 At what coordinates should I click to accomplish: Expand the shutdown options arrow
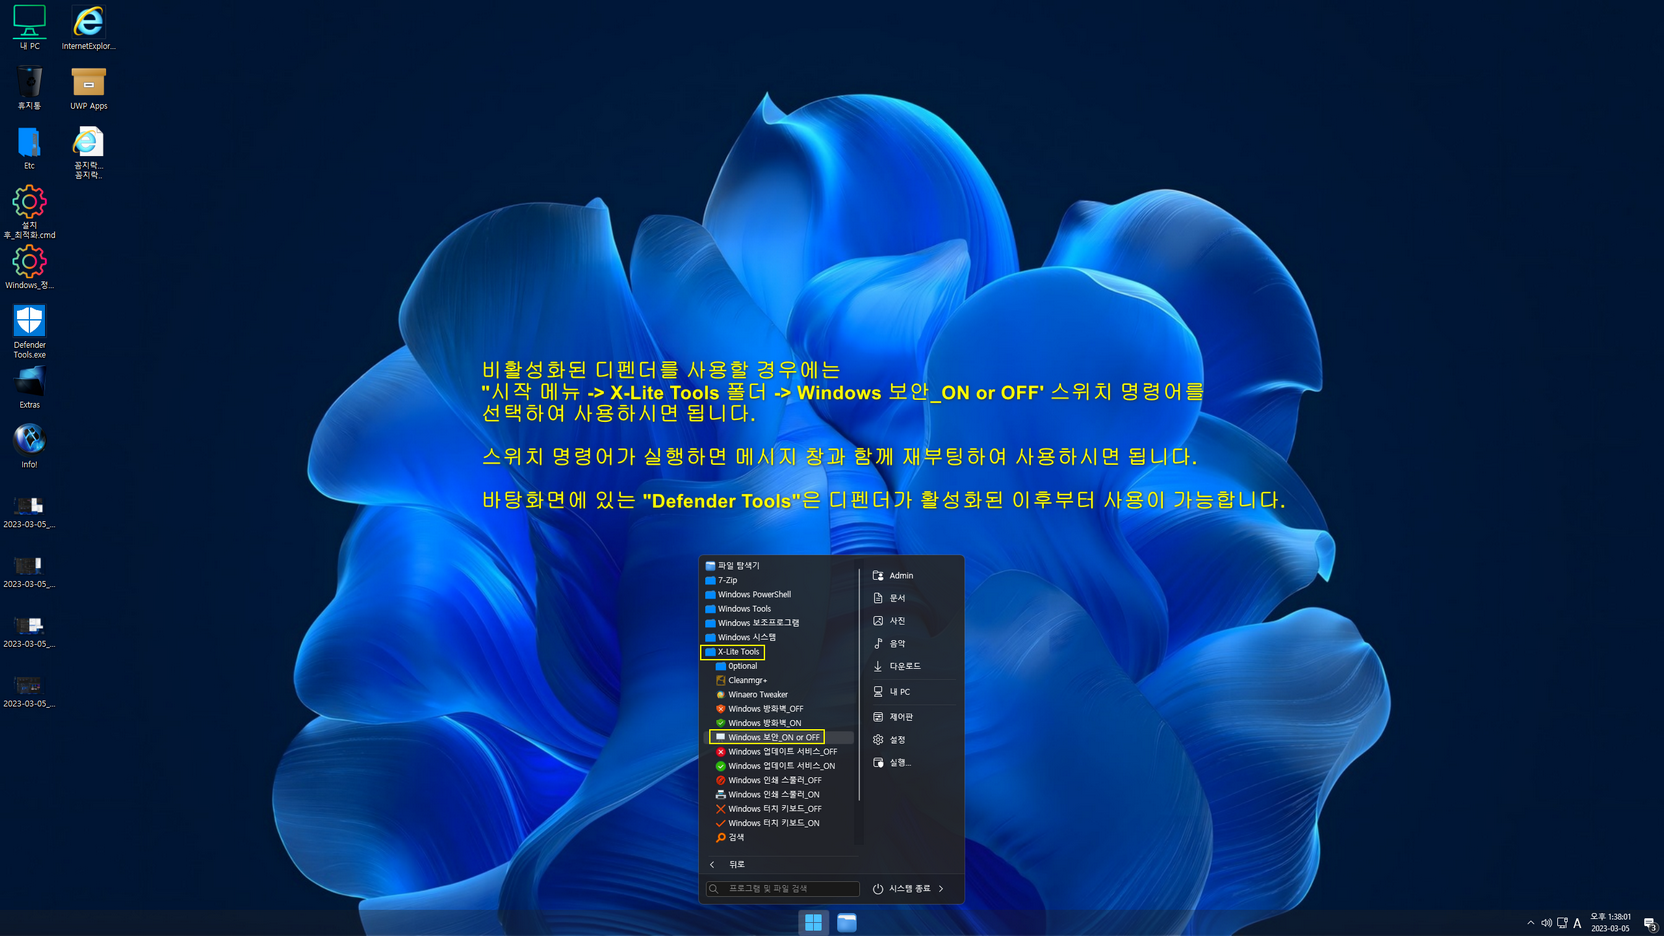point(941,888)
